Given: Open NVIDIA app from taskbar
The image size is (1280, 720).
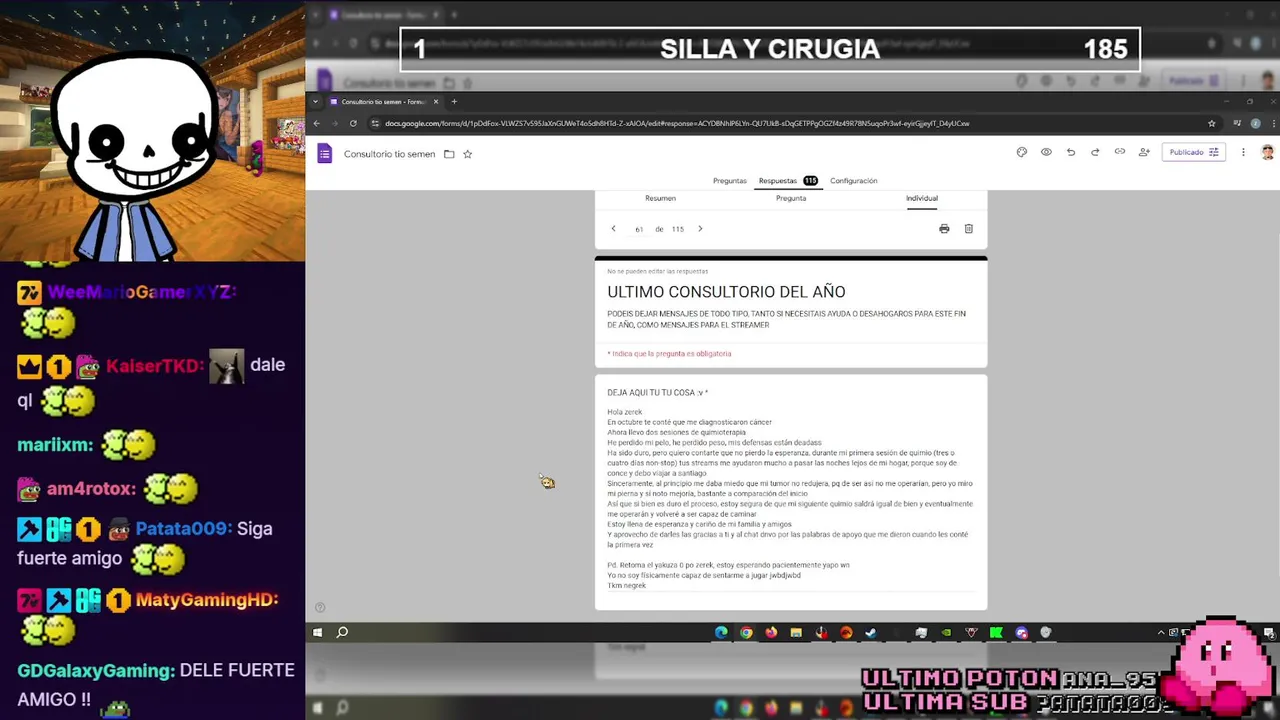Looking at the screenshot, I should 946,632.
